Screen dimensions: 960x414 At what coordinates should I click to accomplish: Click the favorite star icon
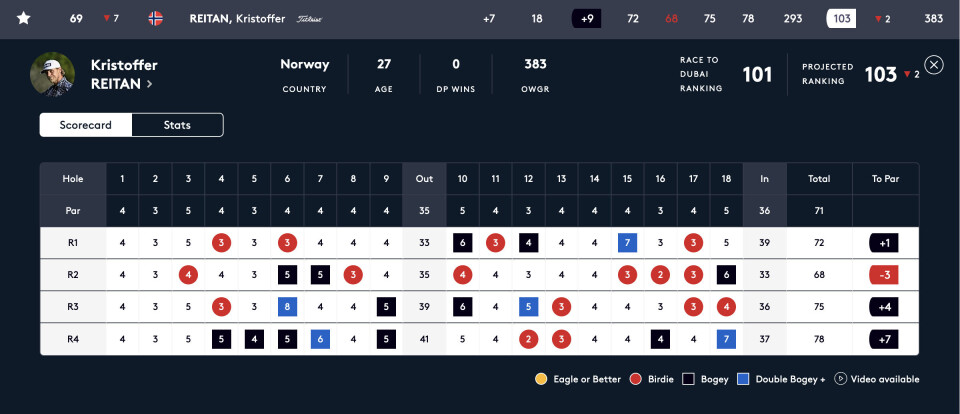tap(23, 18)
